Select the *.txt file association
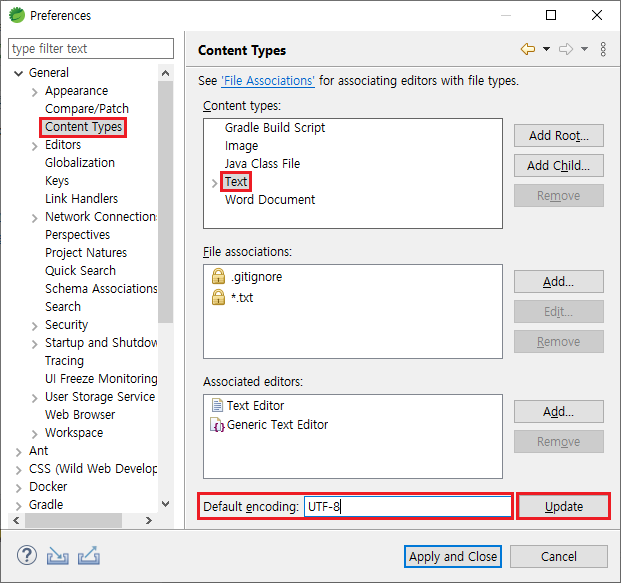The height and width of the screenshot is (583, 621). coord(242,297)
